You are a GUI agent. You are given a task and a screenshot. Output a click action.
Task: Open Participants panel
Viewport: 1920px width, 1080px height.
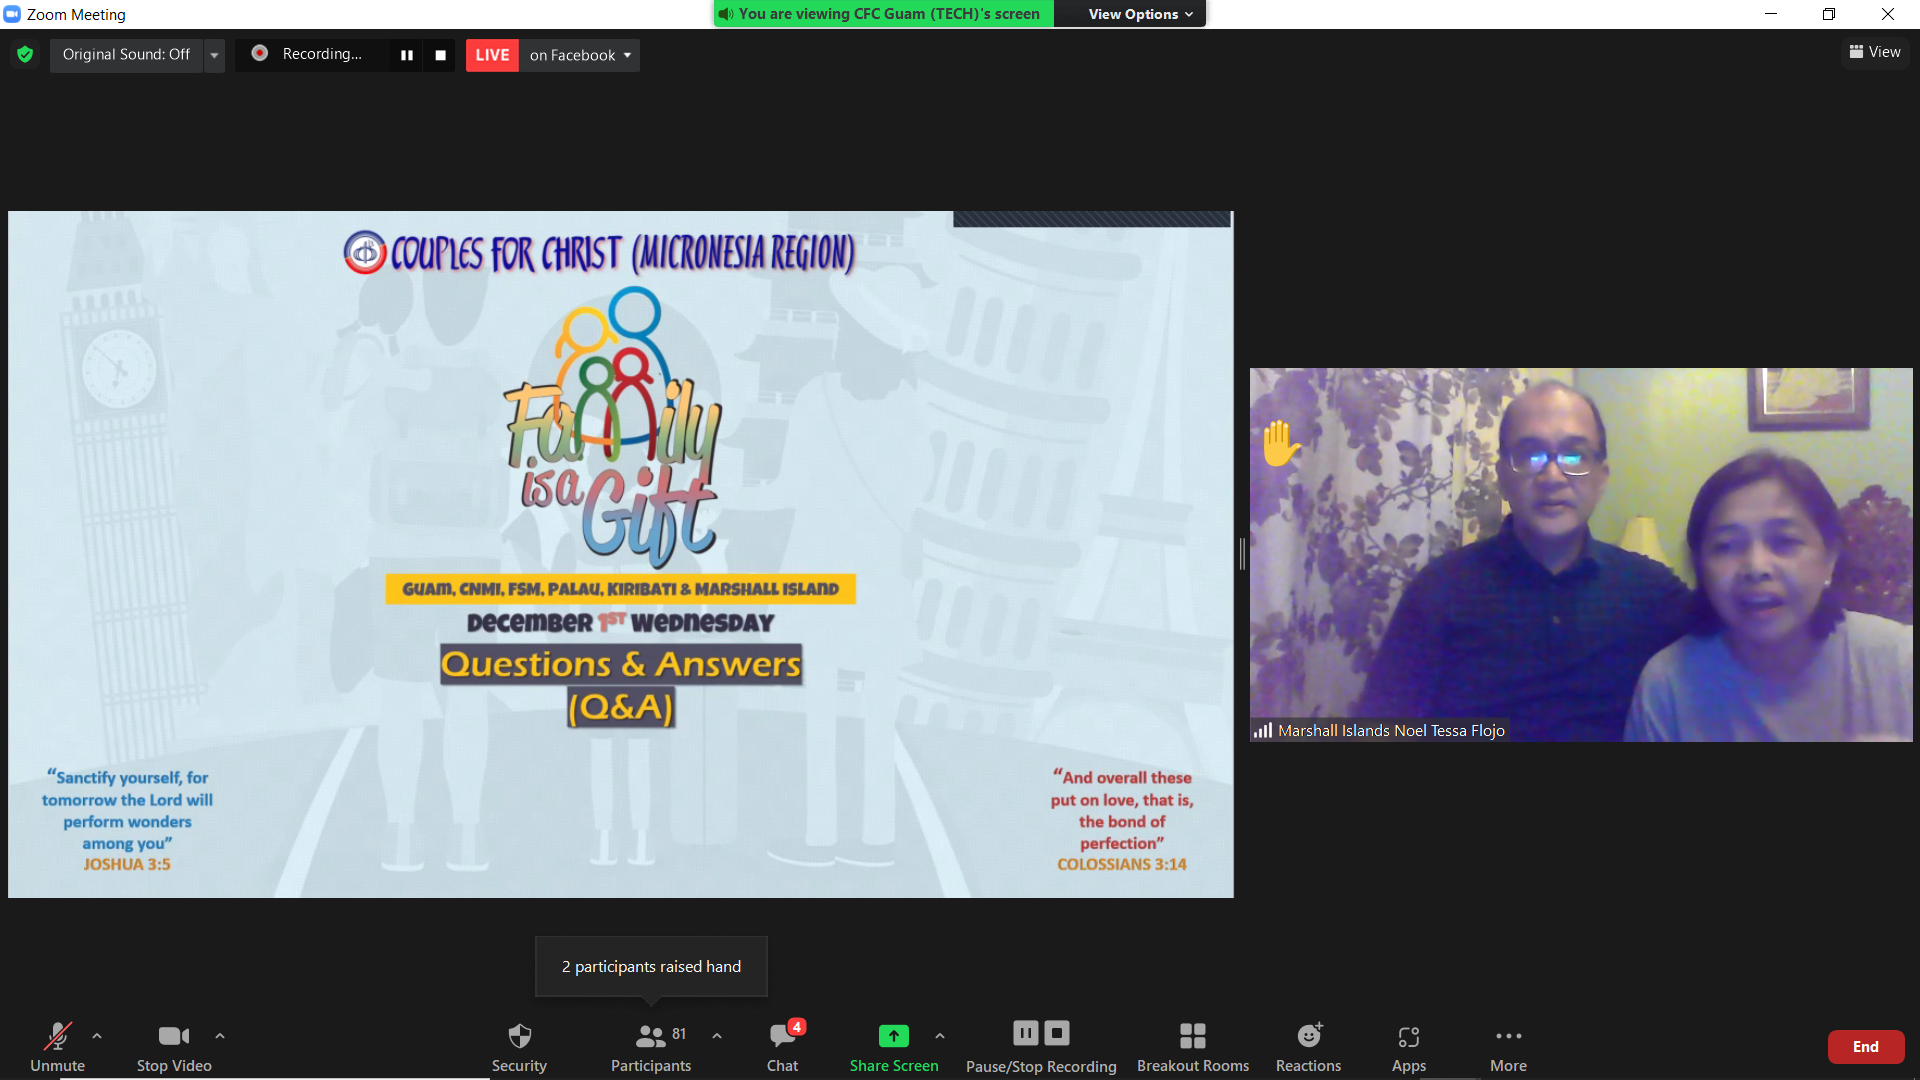pyautogui.click(x=651, y=1046)
